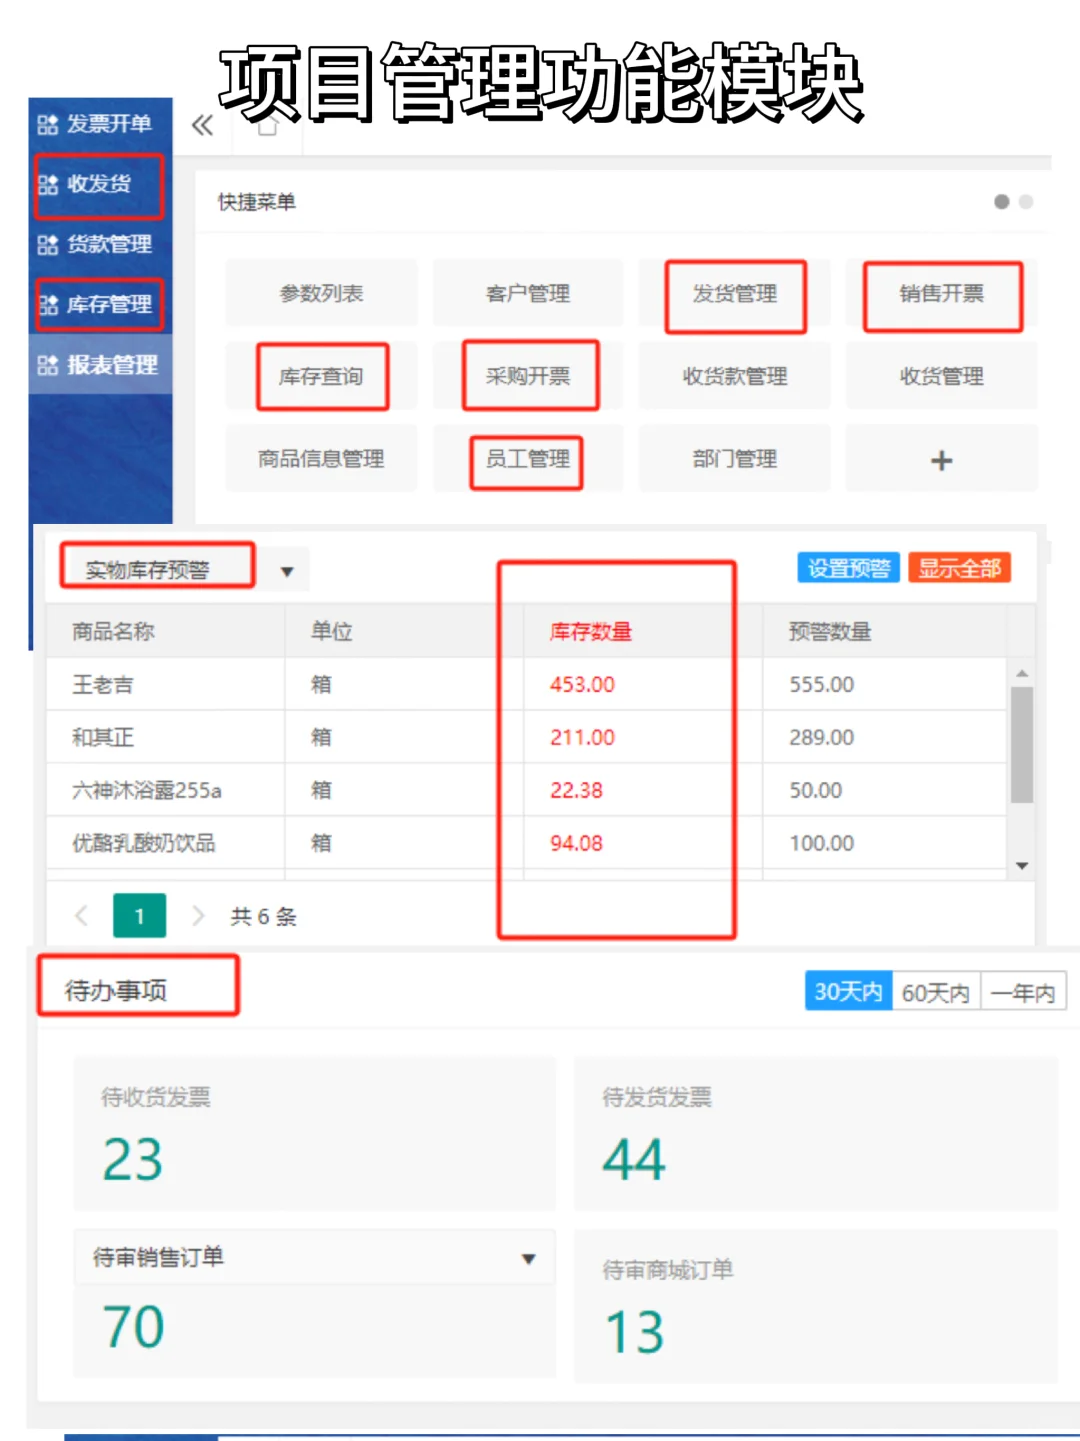Collapse the sidebar using the « arrow

tap(203, 126)
